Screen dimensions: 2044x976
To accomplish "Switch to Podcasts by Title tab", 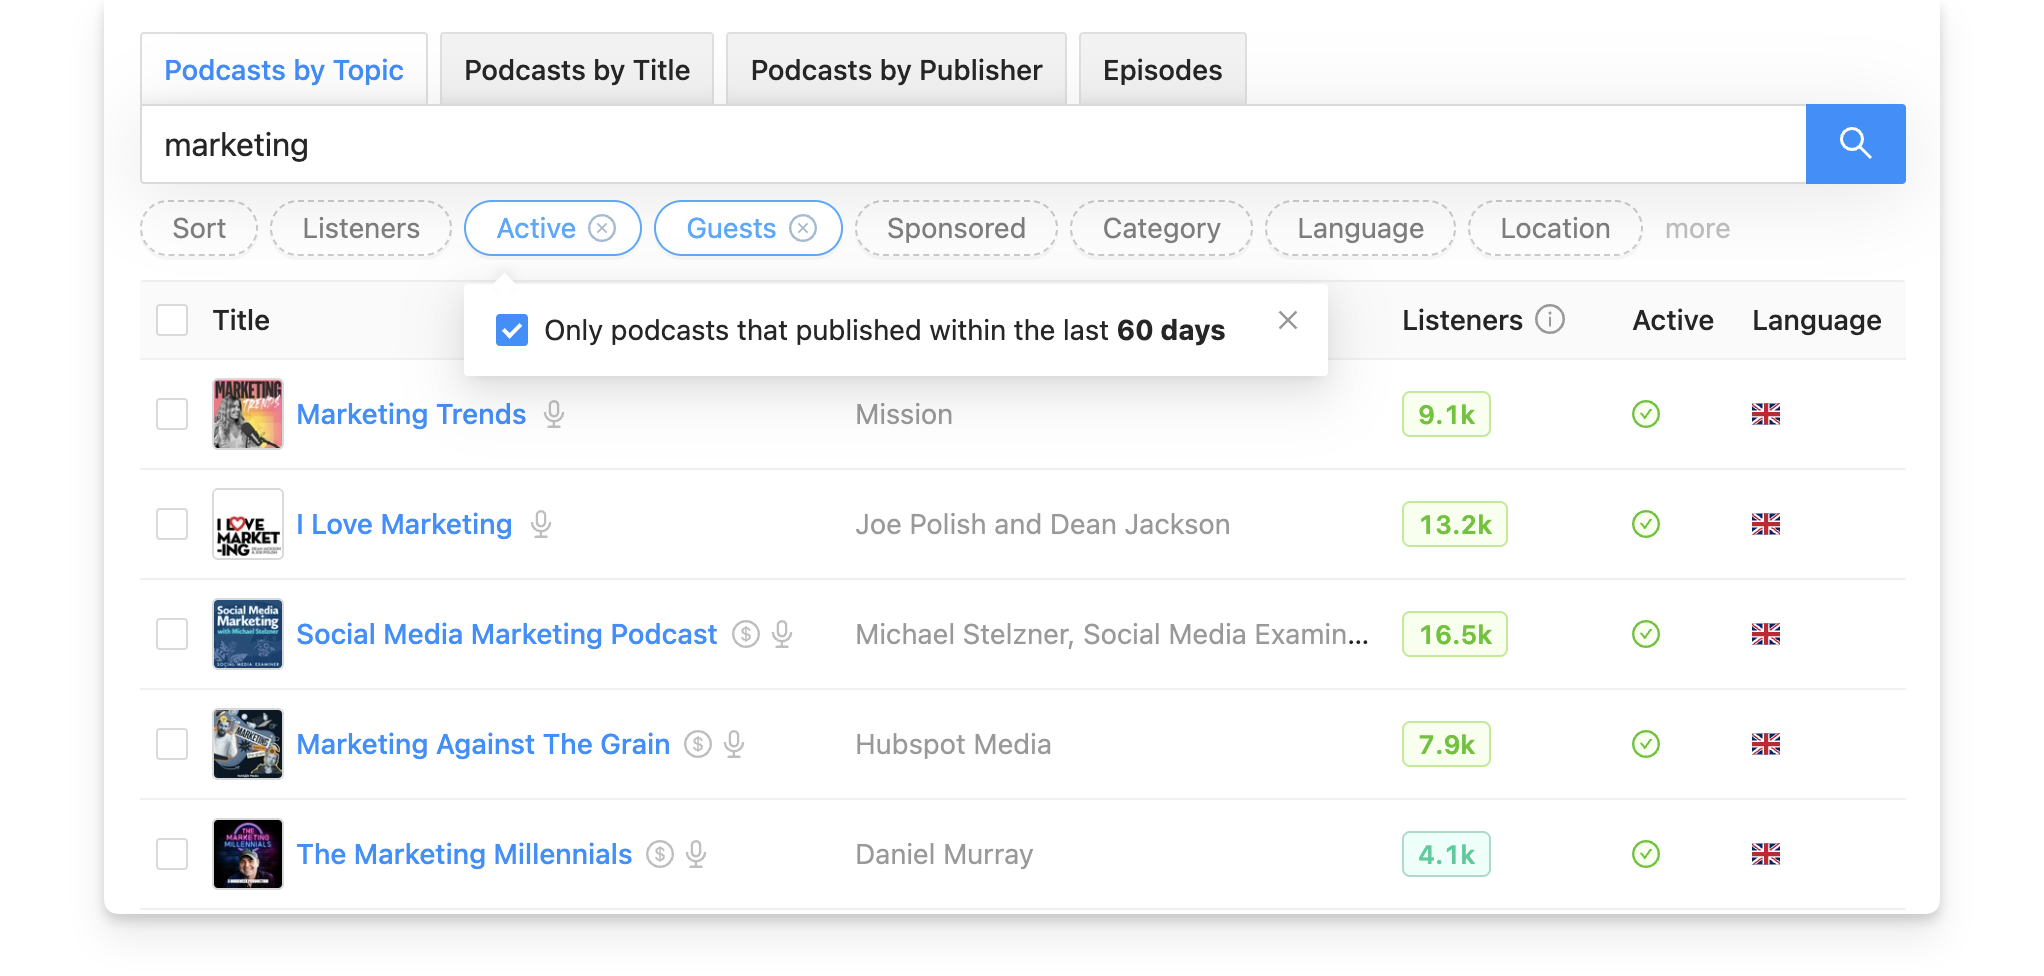I will point(577,70).
